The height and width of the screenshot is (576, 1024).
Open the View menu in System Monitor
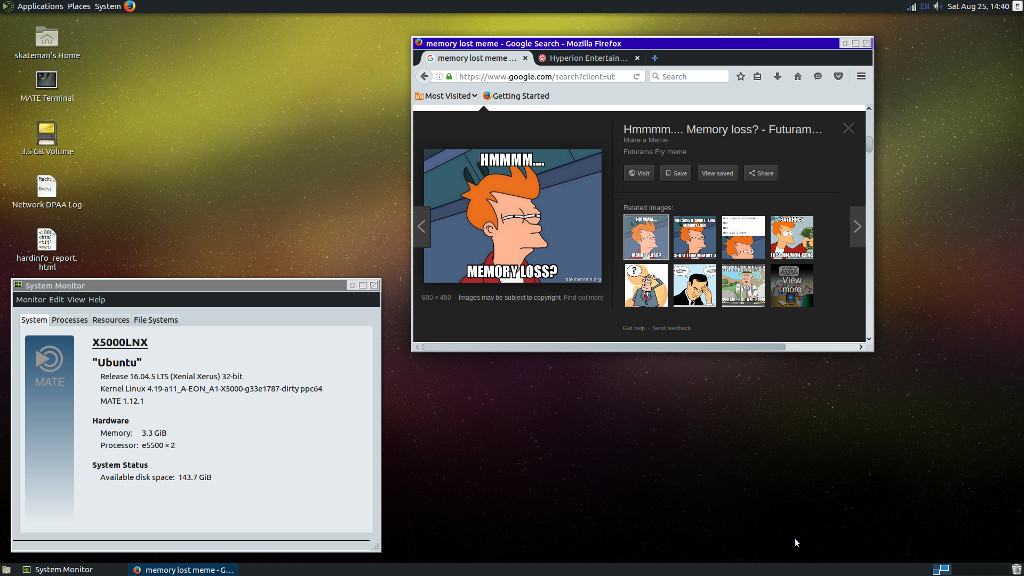[x=76, y=300]
